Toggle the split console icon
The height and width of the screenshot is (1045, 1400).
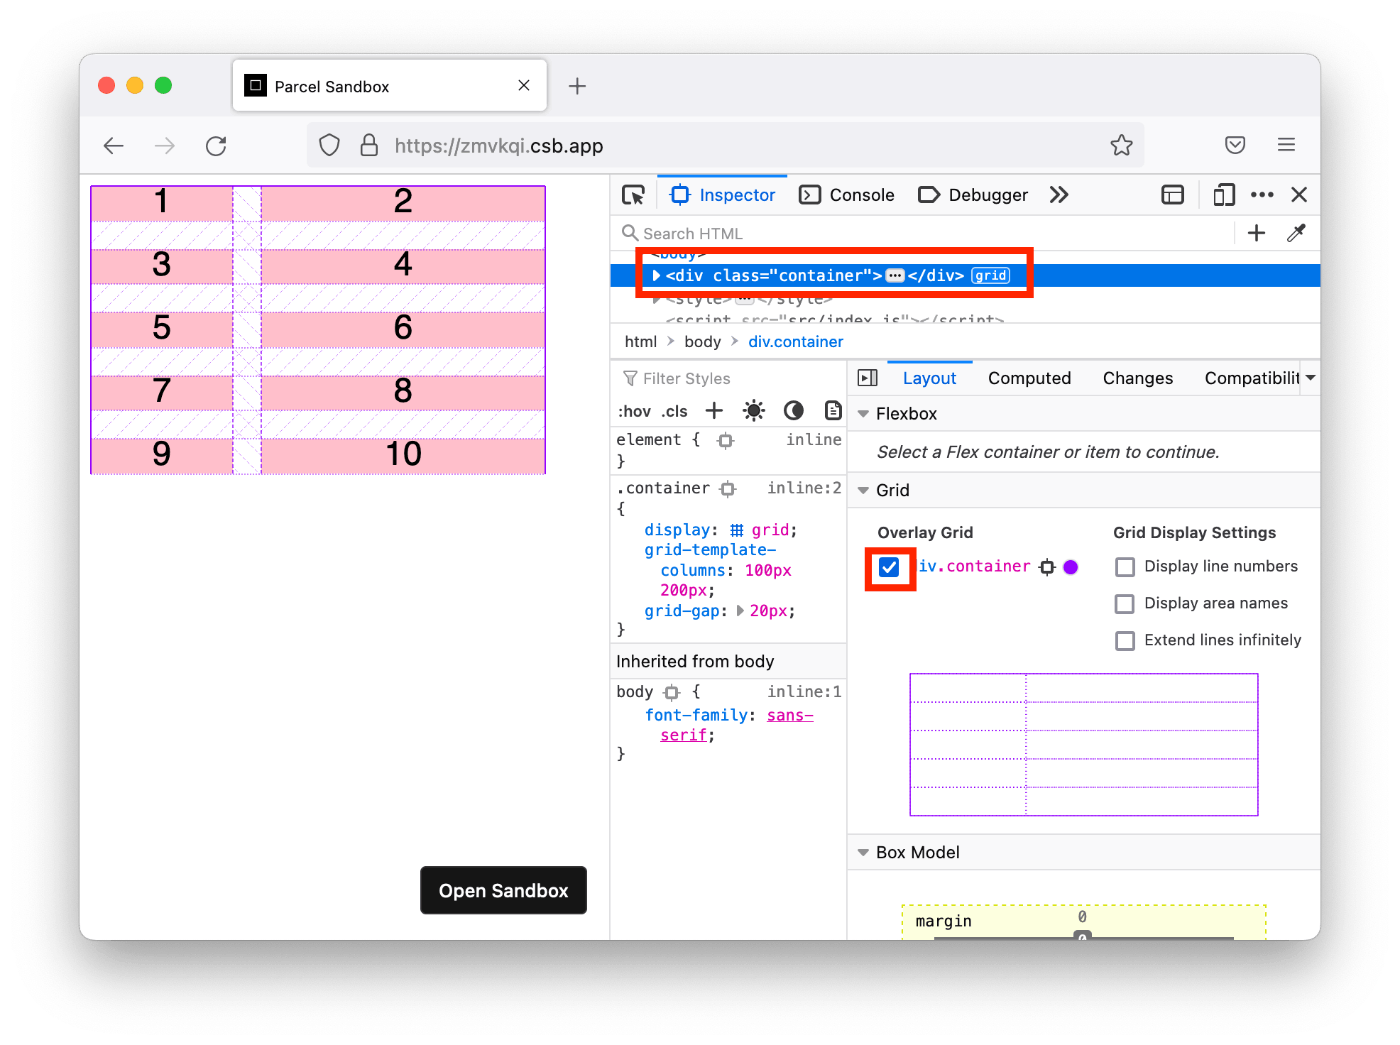[x=1173, y=195]
